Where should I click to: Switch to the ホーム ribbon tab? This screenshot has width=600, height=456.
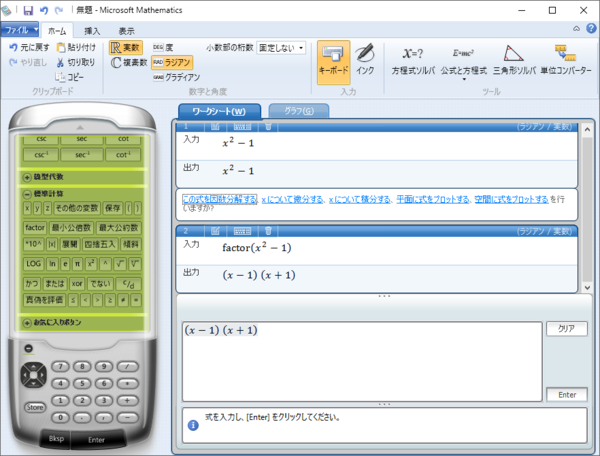point(57,31)
